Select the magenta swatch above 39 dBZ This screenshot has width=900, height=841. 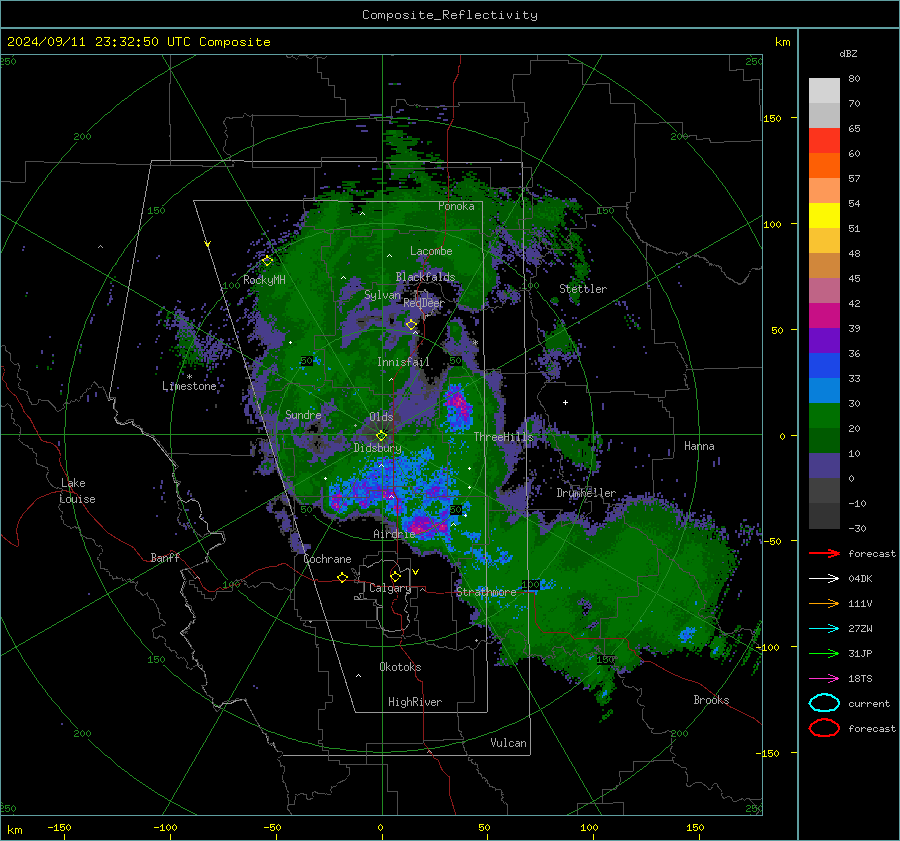(824, 316)
